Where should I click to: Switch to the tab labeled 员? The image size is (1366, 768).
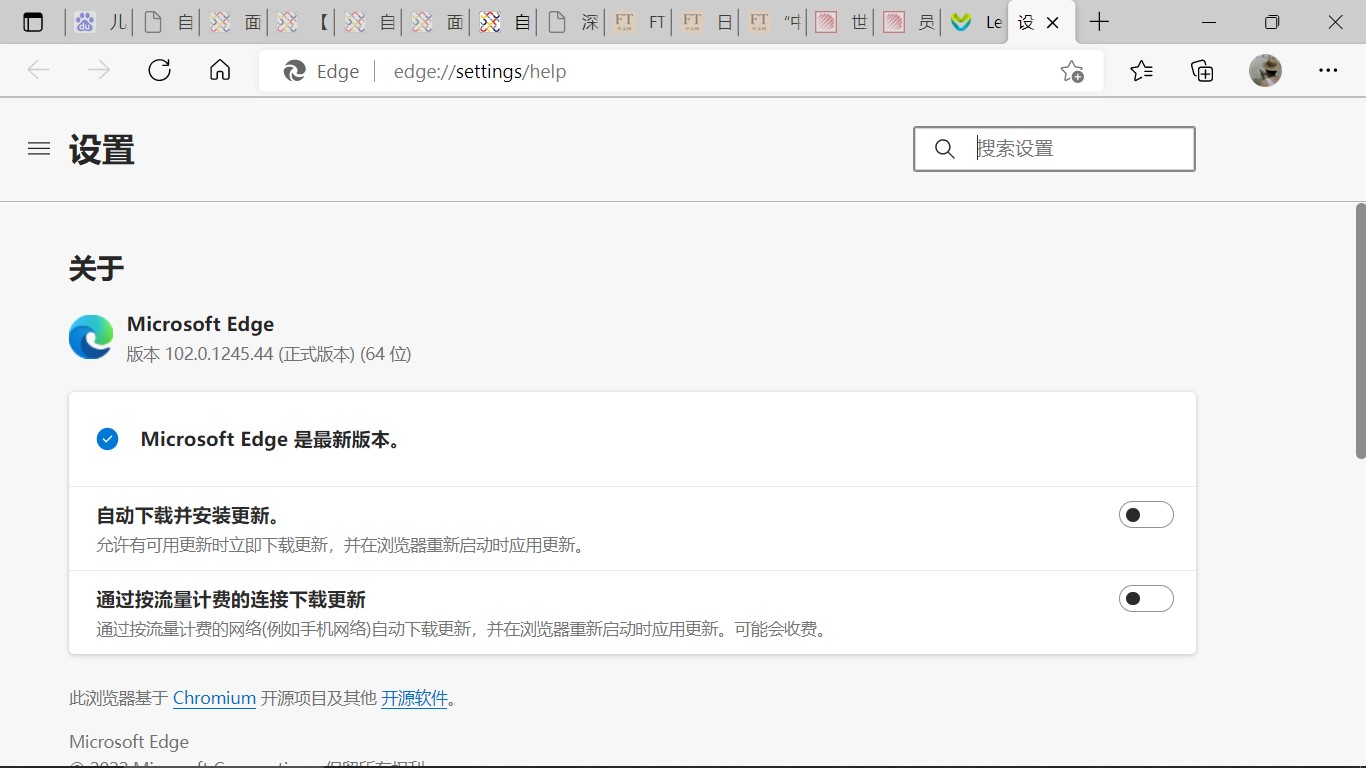909,22
